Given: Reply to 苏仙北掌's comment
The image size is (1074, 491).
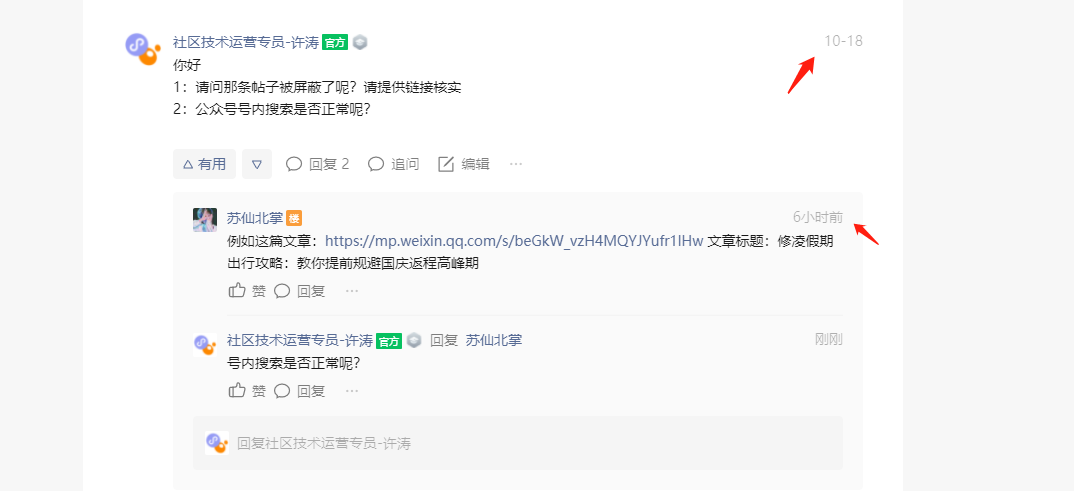Looking at the screenshot, I should (x=299, y=291).
